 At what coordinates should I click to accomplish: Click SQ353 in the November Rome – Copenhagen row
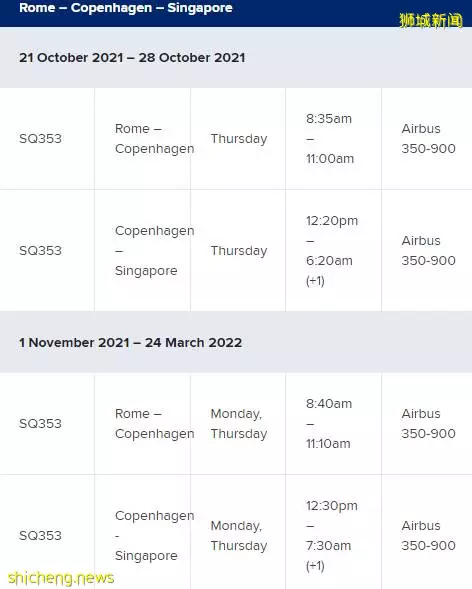[40, 424]
